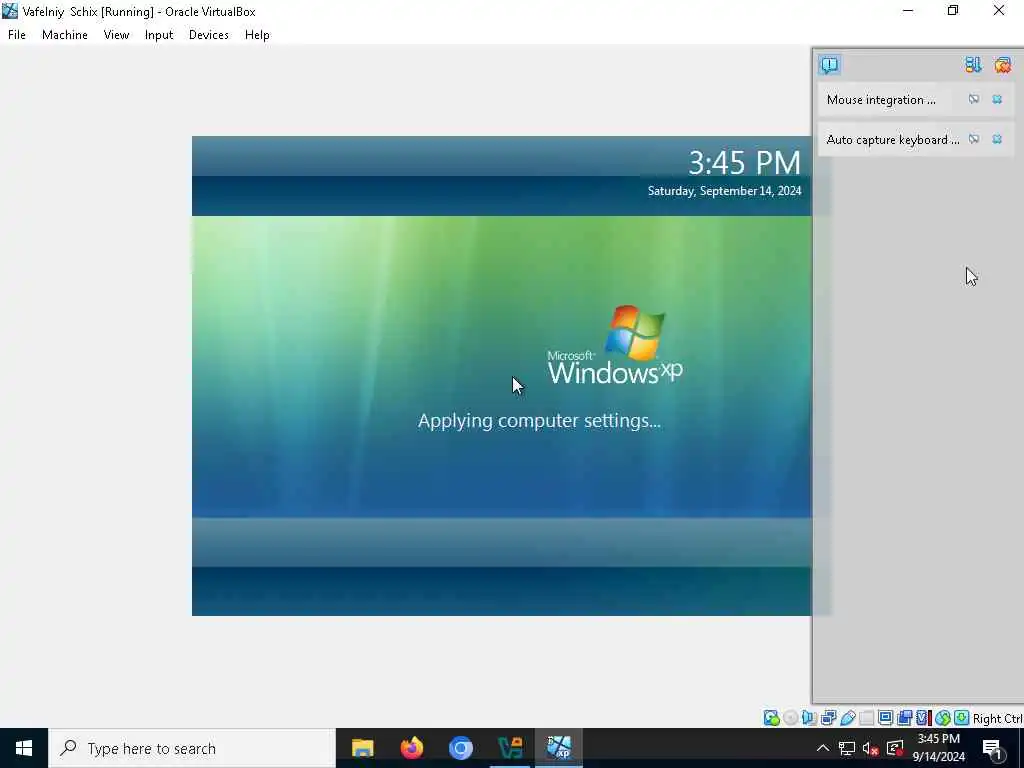Open the Devices menu
This screenshot has width=1024, height=768.
pyautogui.click(x=208, y=35)
